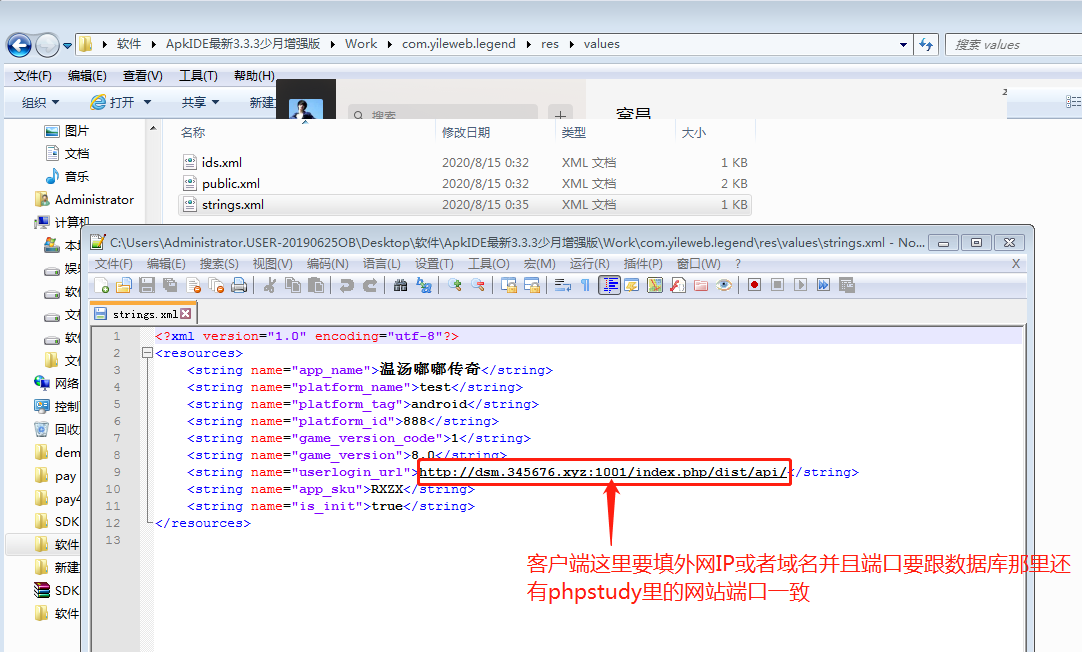
Task: Toggle the indent guide toolbar button
Action: pyautogui.click(x=609, y=285)
